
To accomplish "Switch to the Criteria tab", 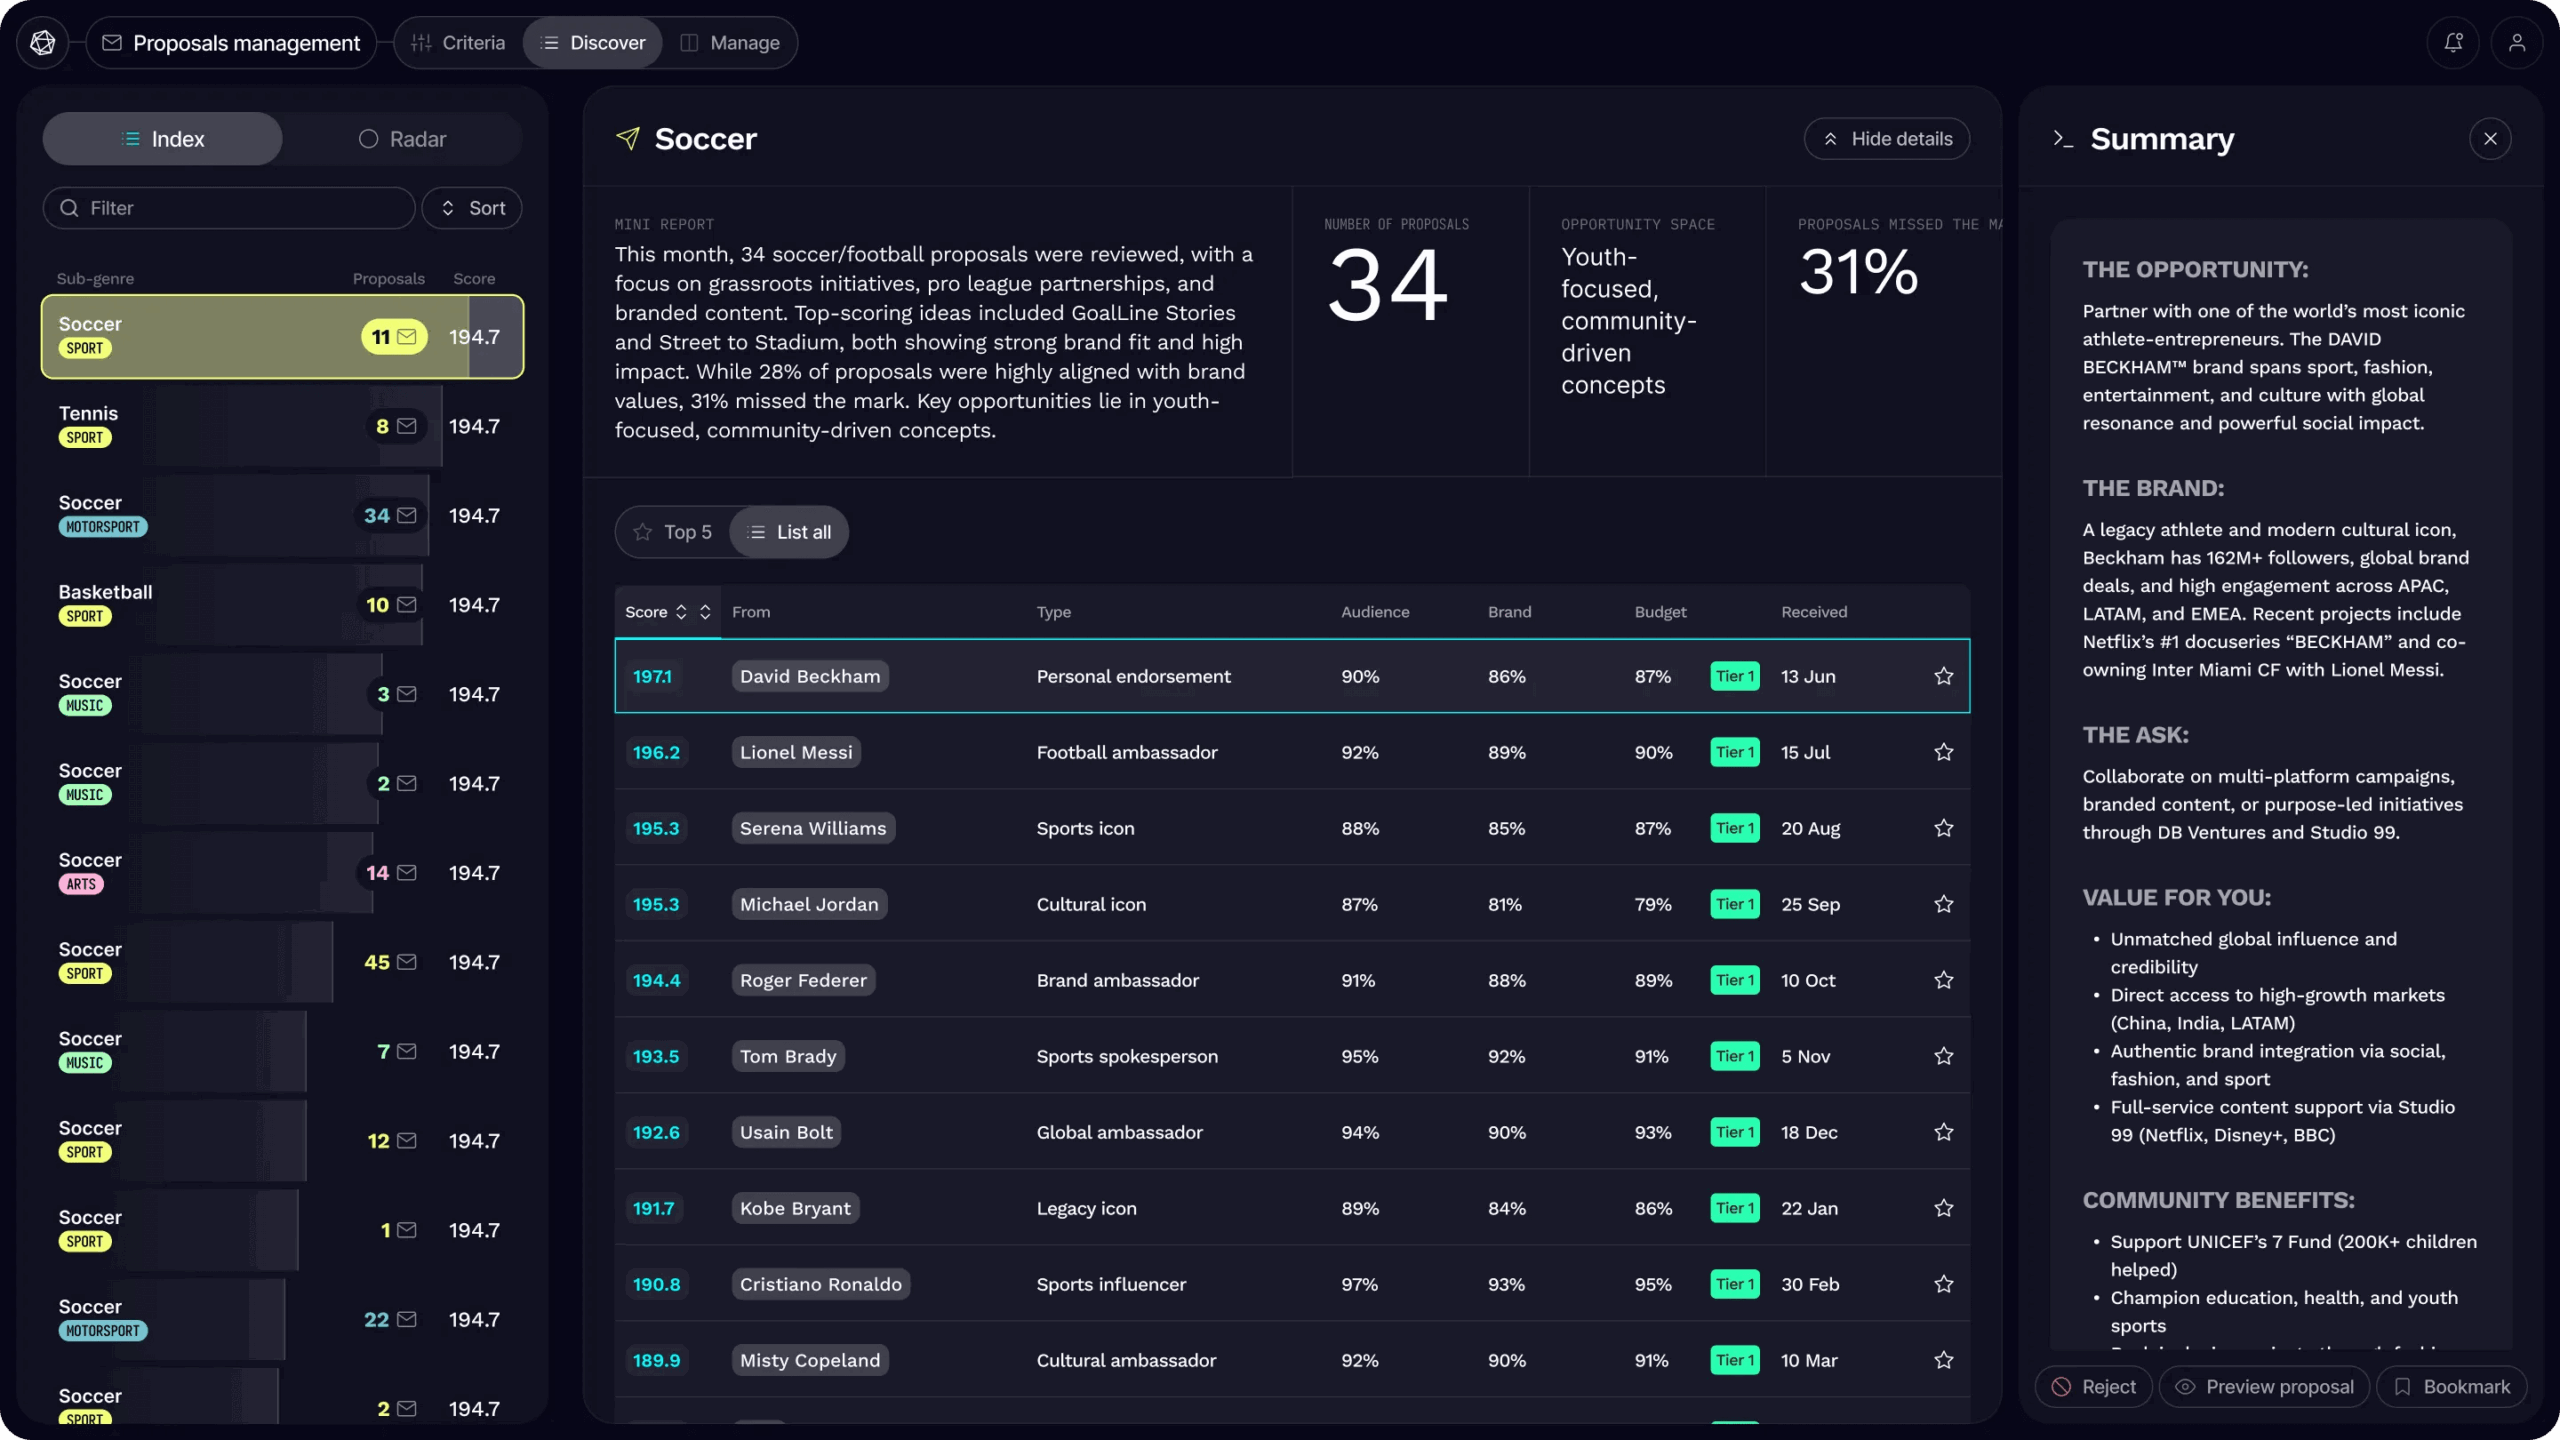I will [458, 43].
